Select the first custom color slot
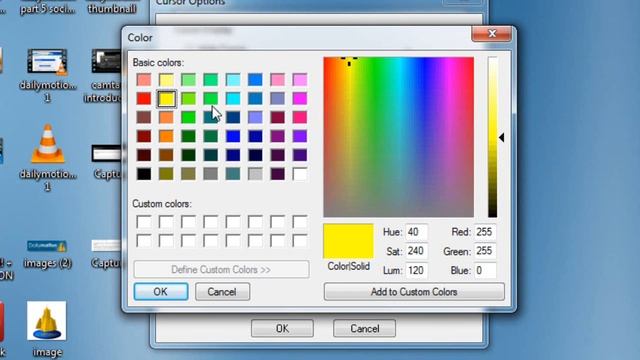The width and height of the screenshot is (640, 360). point(144,222)
